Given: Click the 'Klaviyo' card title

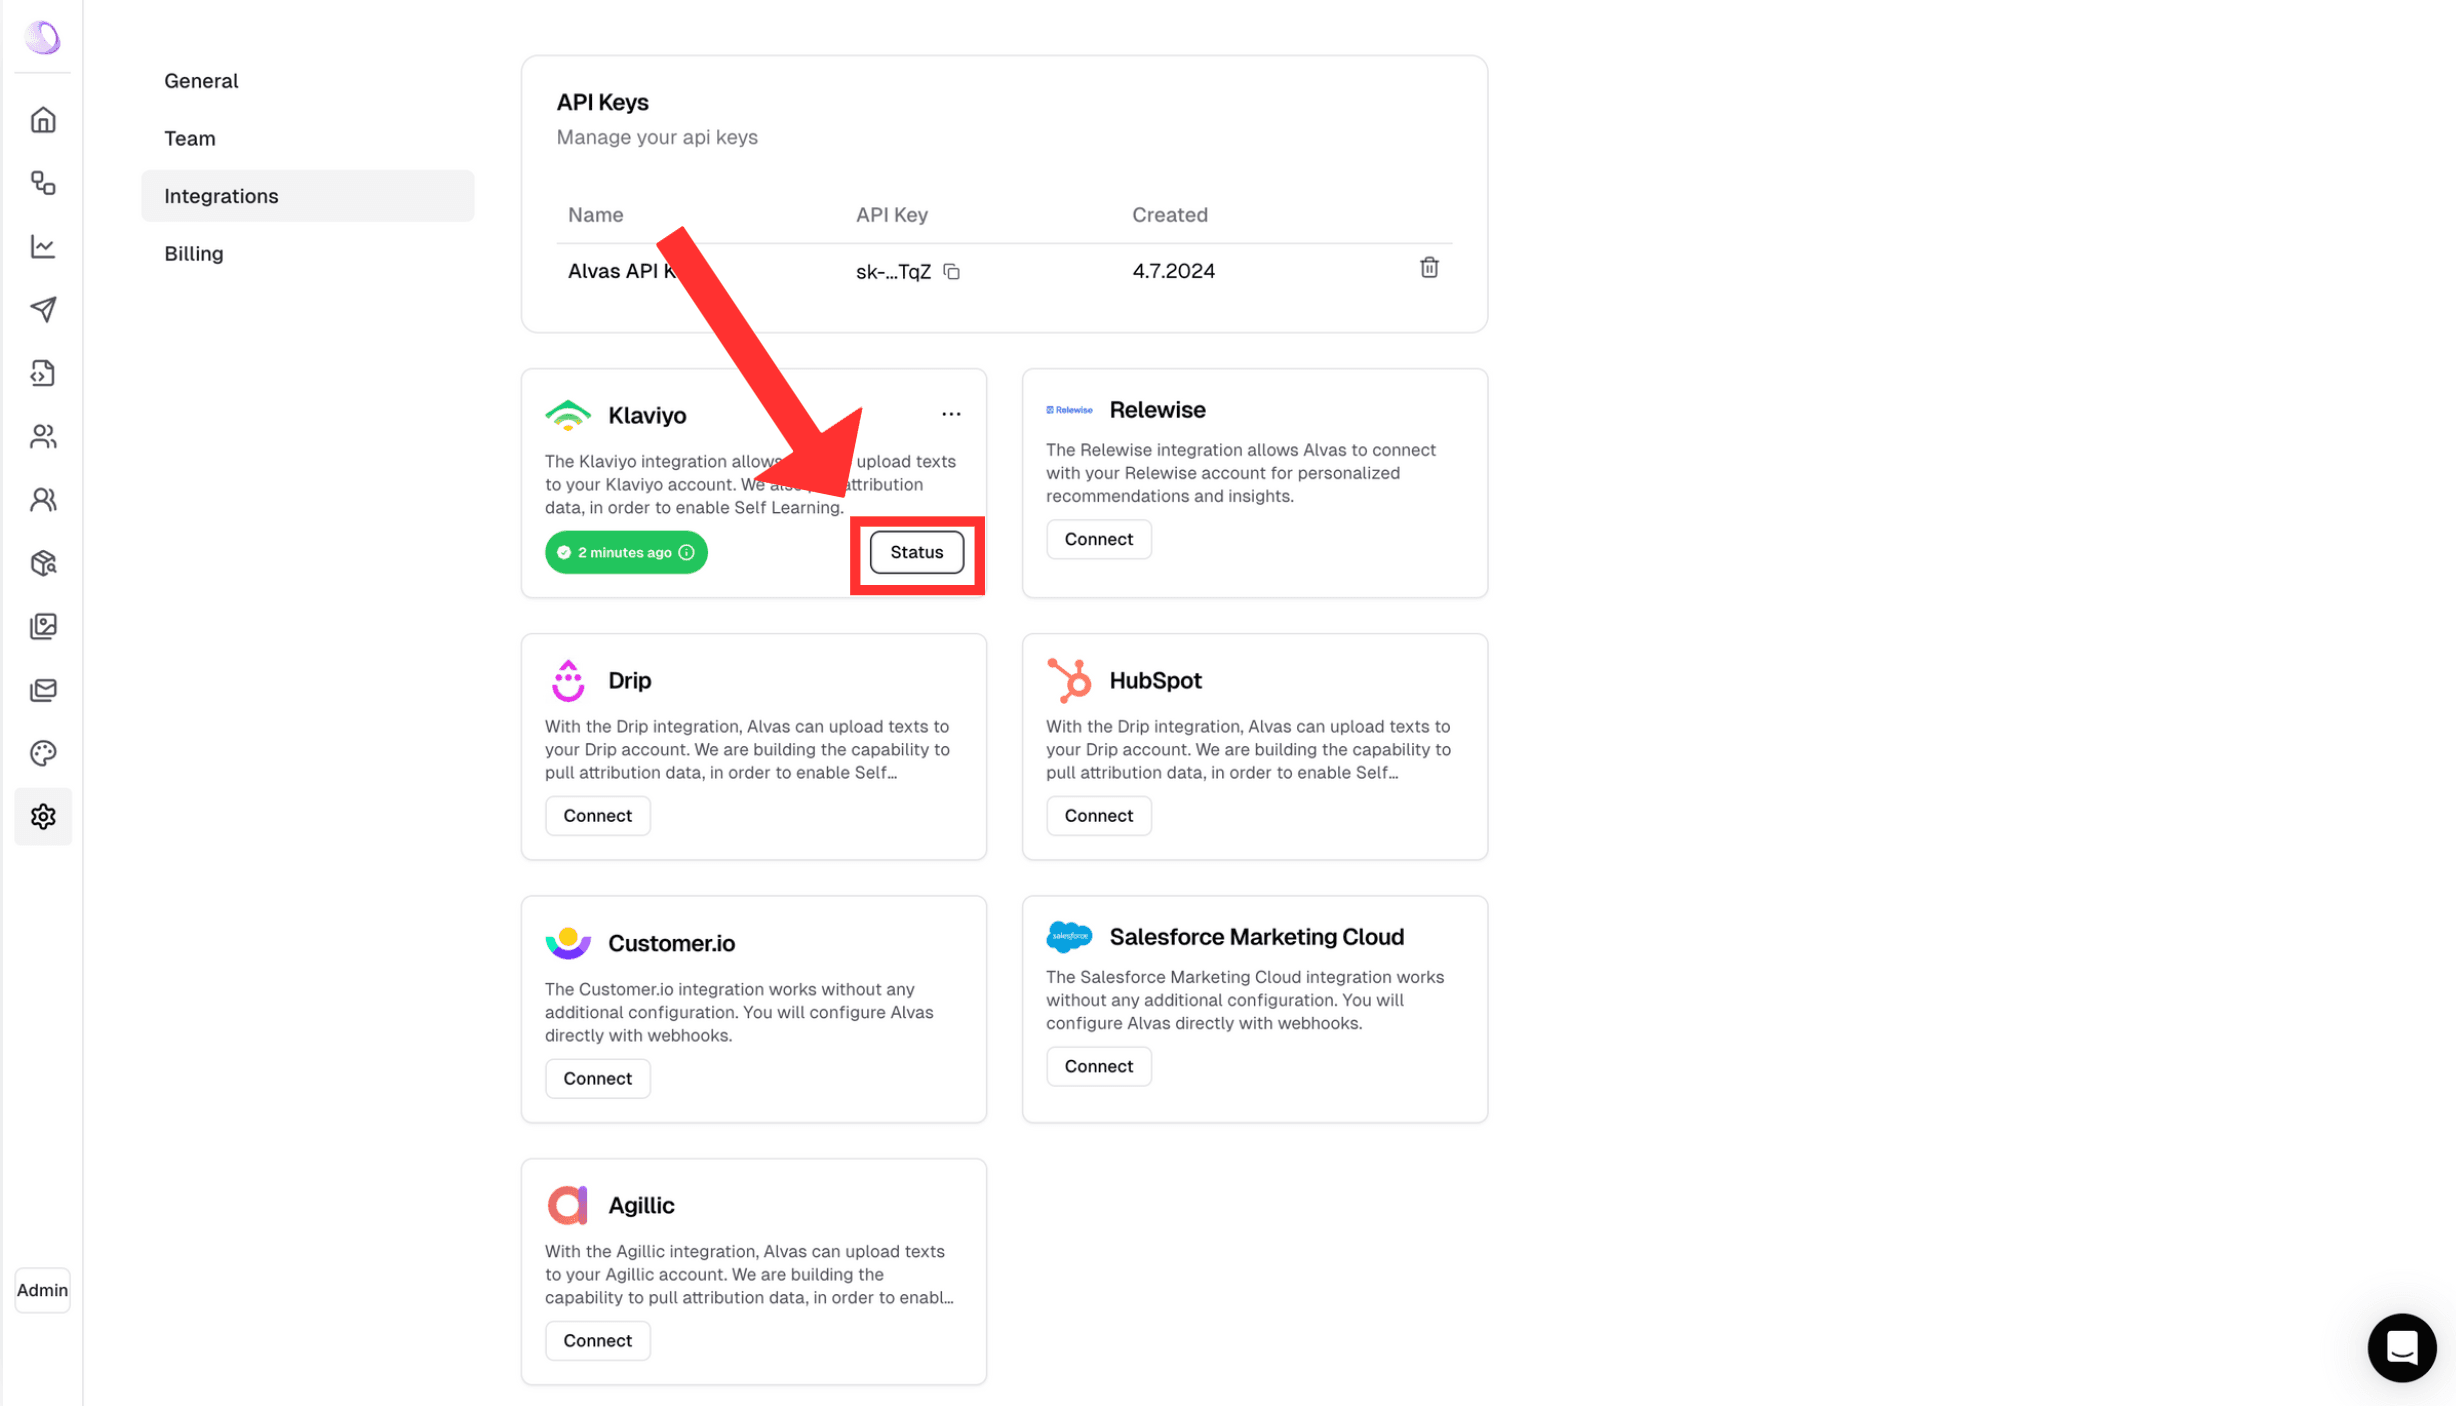Looking at the screenshot, I should (647, 415).
